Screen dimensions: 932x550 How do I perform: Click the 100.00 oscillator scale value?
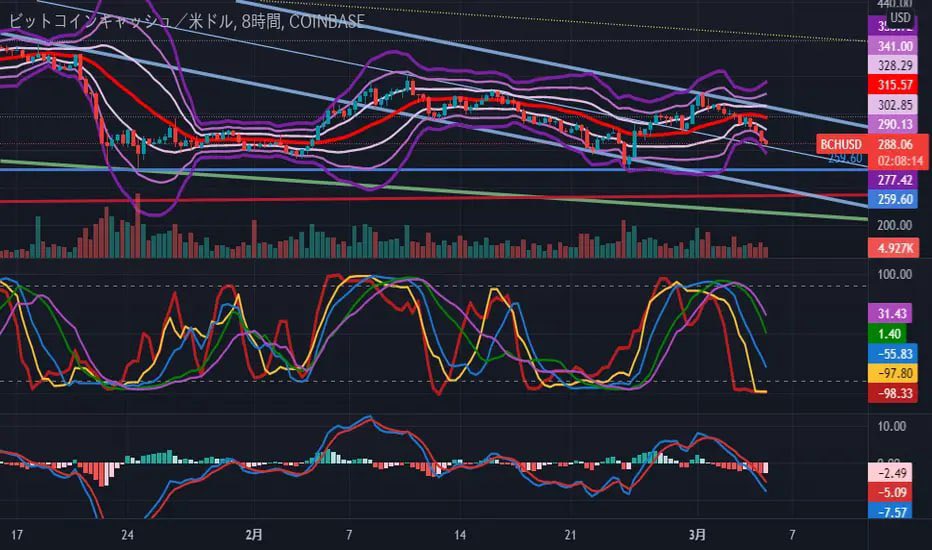(893, 274)
